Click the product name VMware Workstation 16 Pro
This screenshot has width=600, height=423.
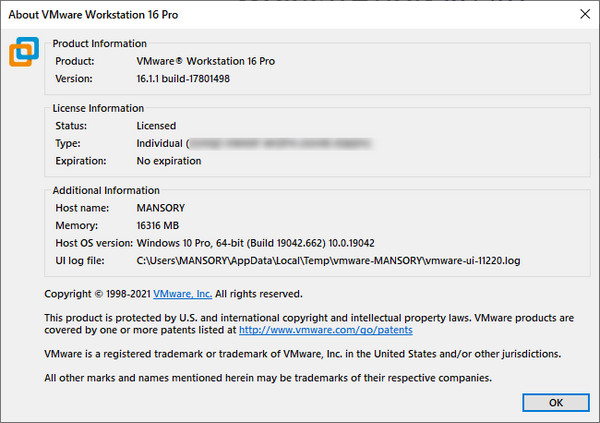205,61
